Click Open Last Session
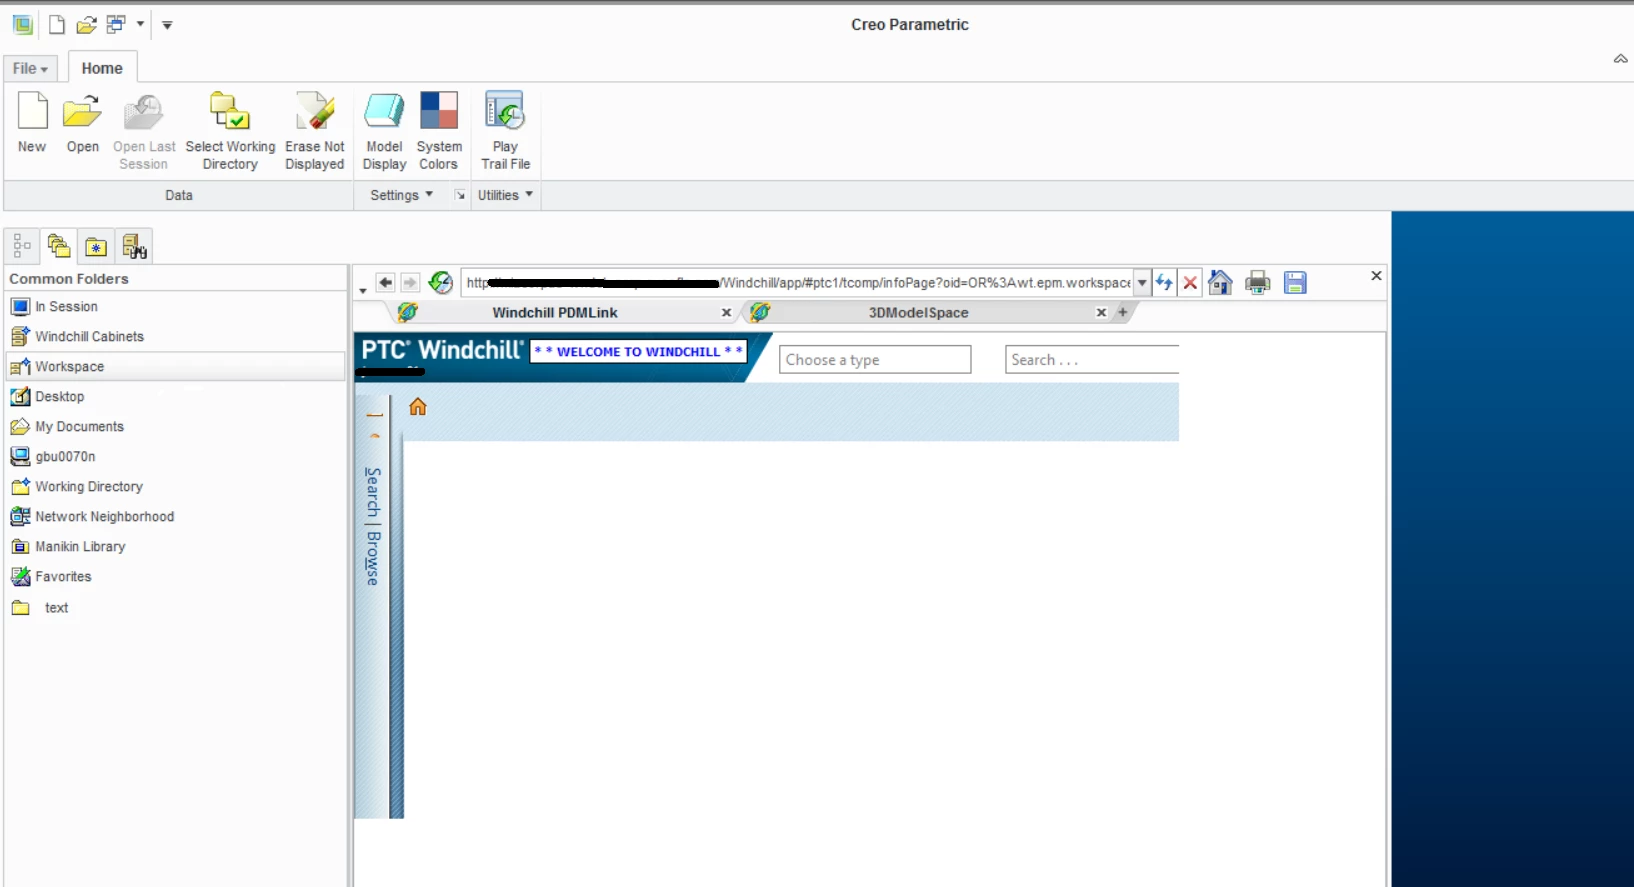 (x=144, y=132)
